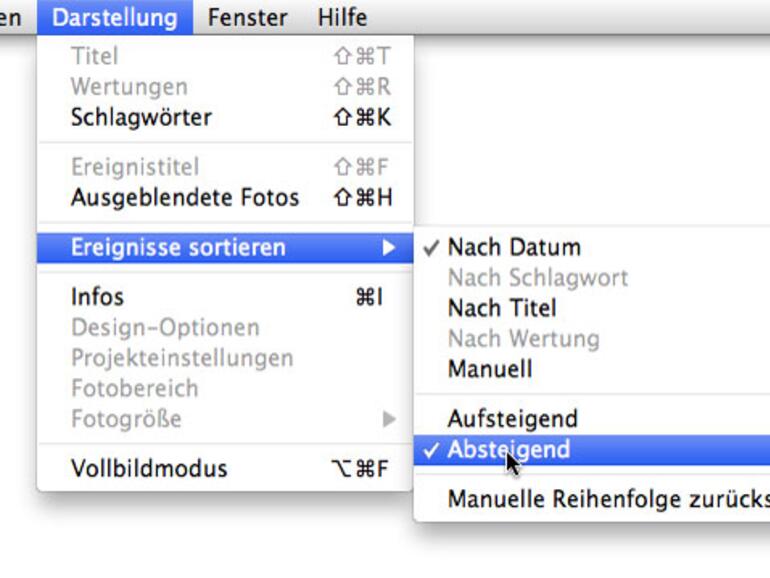770x578 pixels.
Task: Open the Hilfe menu
Action: click(342, 17)
